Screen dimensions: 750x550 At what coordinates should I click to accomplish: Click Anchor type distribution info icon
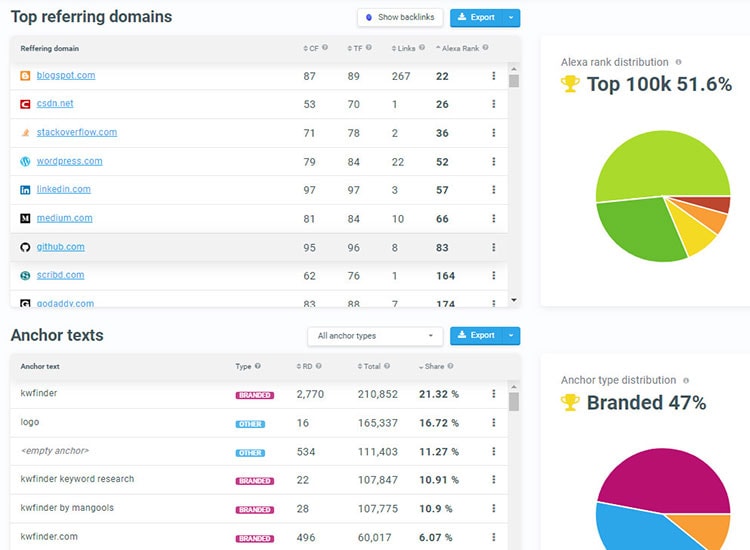pyautogui.click(x=686, y=381)
